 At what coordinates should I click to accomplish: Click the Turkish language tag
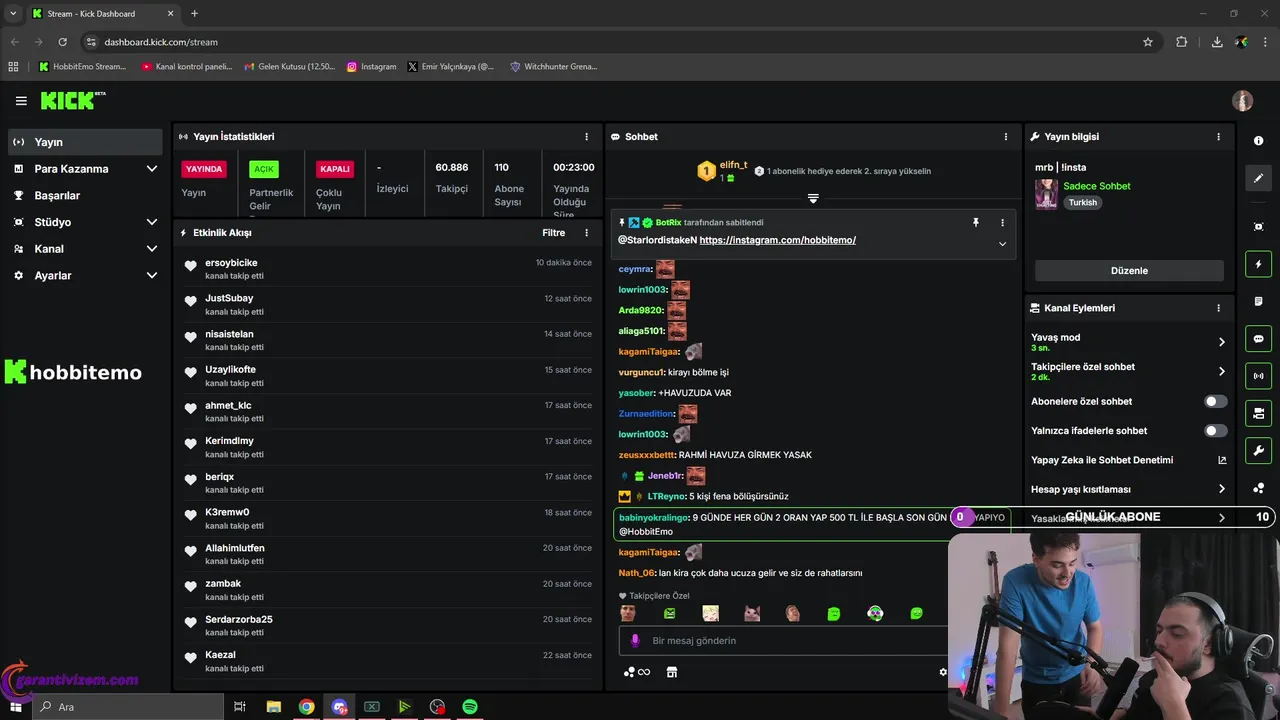click(x=1082, y=202)
